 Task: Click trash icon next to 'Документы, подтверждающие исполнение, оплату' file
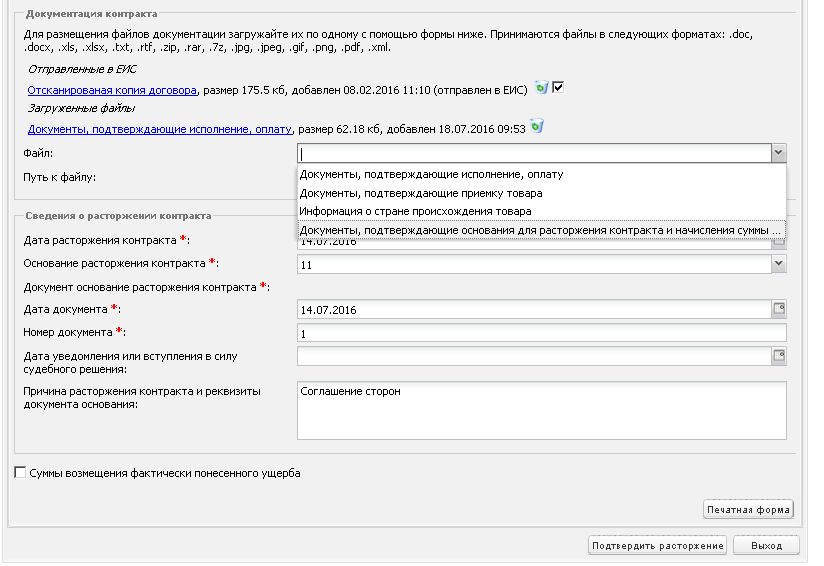[x=537, y=126]
